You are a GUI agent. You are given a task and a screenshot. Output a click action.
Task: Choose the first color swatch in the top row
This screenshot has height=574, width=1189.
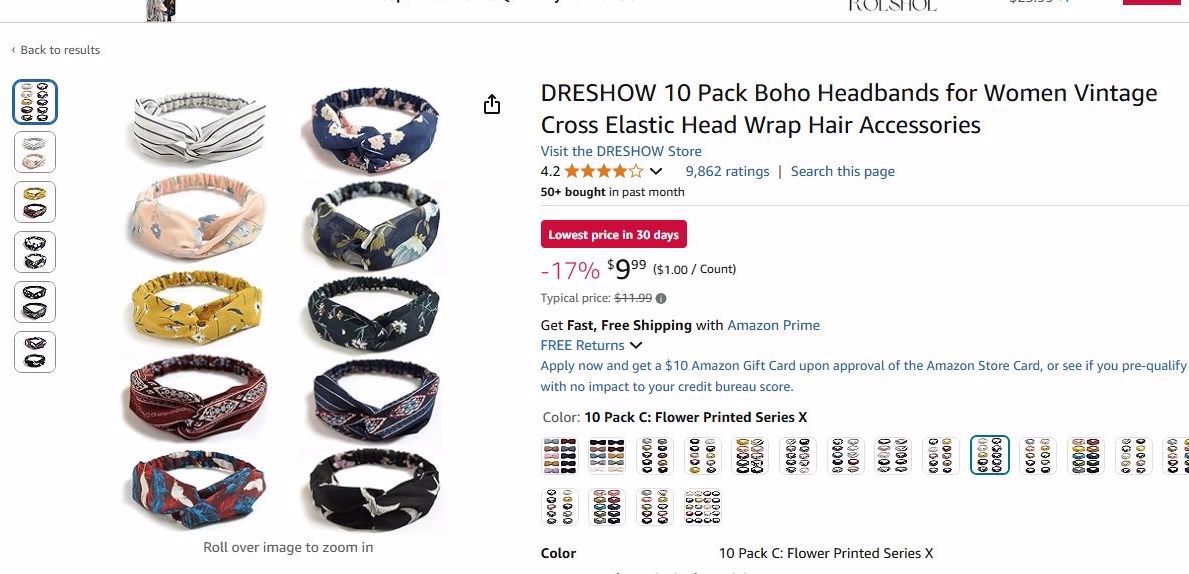tap(560, 456)
